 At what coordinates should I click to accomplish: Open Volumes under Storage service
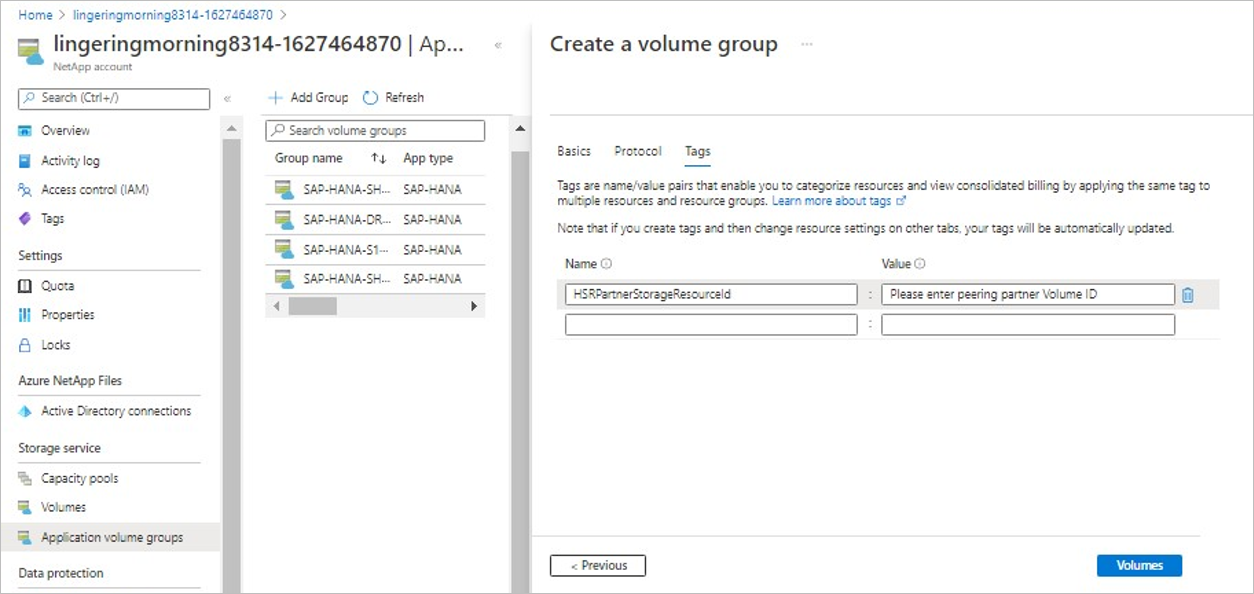[63, 508]
